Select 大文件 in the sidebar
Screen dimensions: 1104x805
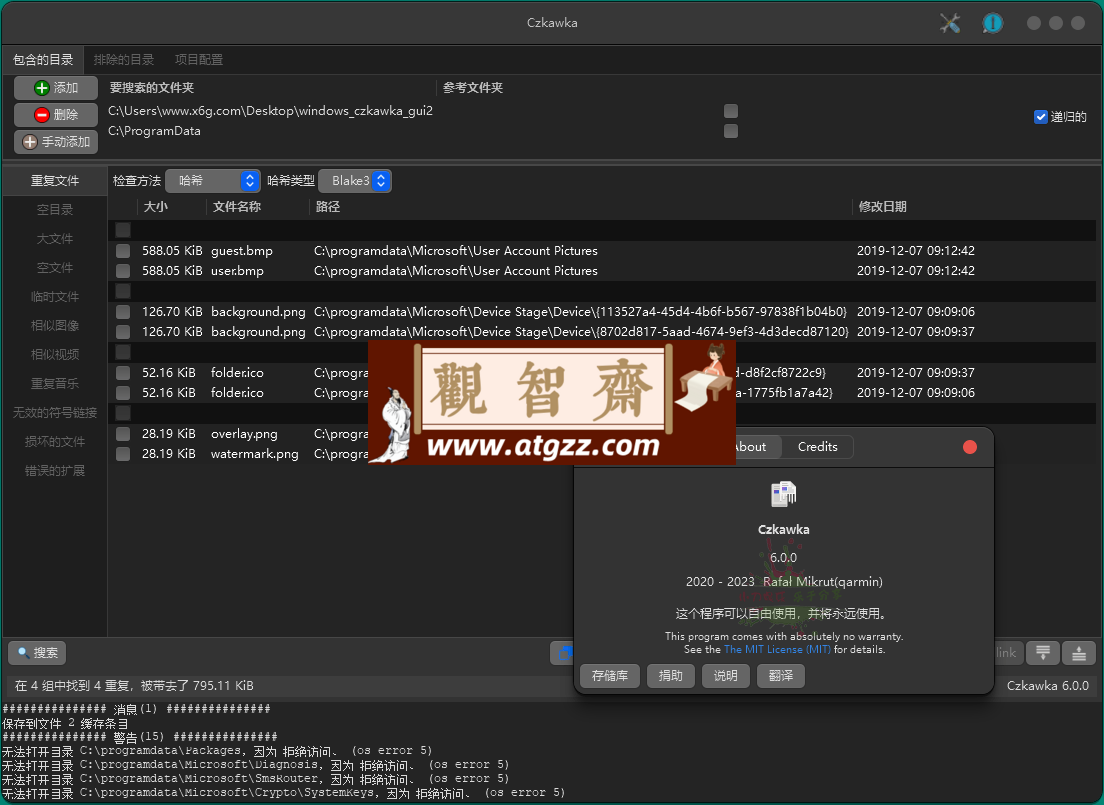[55, 239]
